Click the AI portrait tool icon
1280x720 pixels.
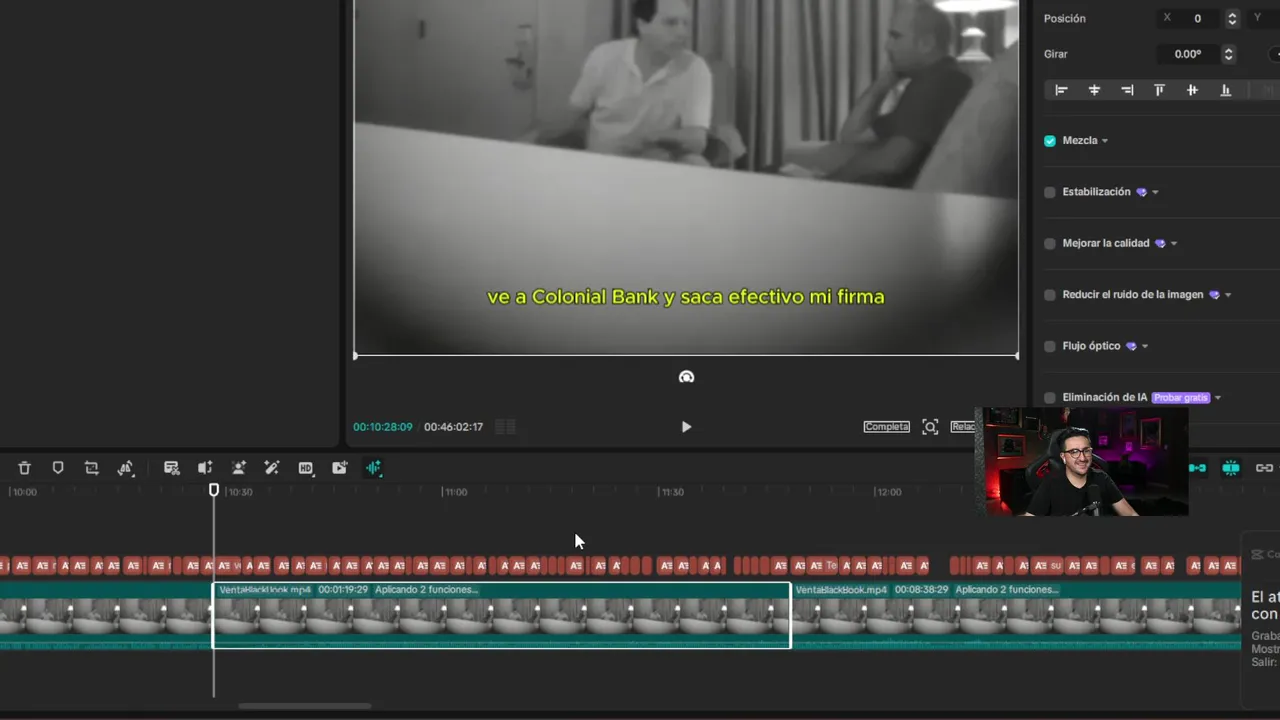point(239,468)
